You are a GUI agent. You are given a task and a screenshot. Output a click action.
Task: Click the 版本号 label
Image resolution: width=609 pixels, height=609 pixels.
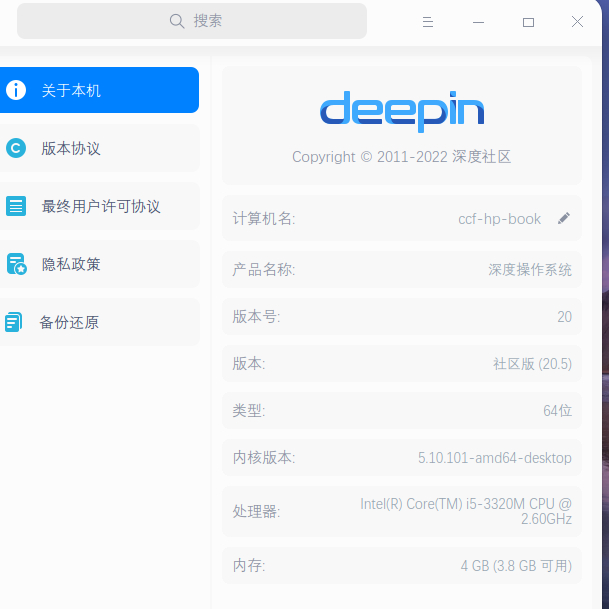[x=256, y=317]
